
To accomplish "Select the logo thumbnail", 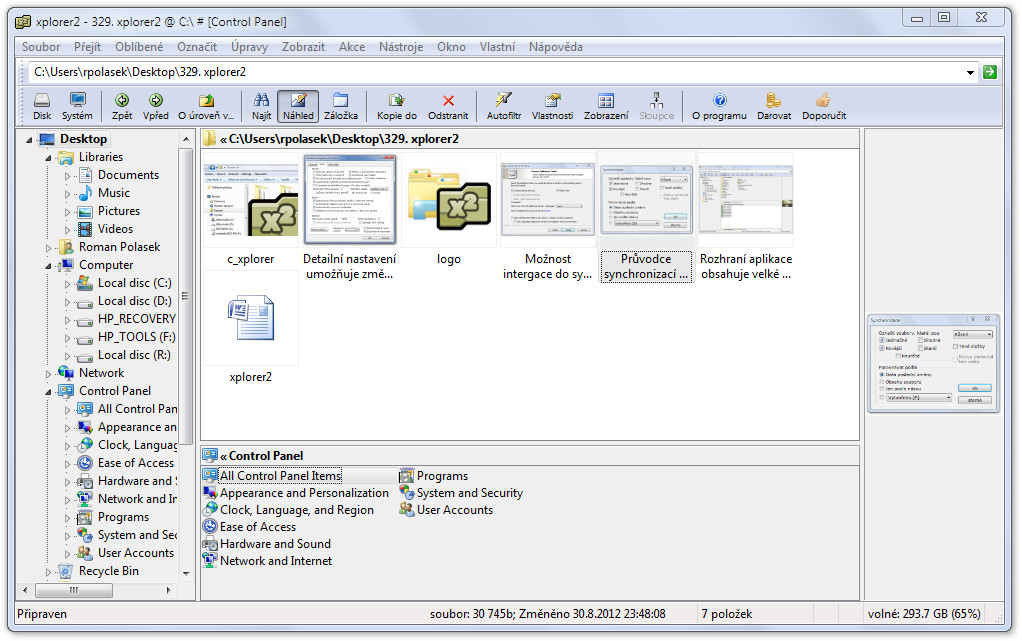I will tap(448, 211).
